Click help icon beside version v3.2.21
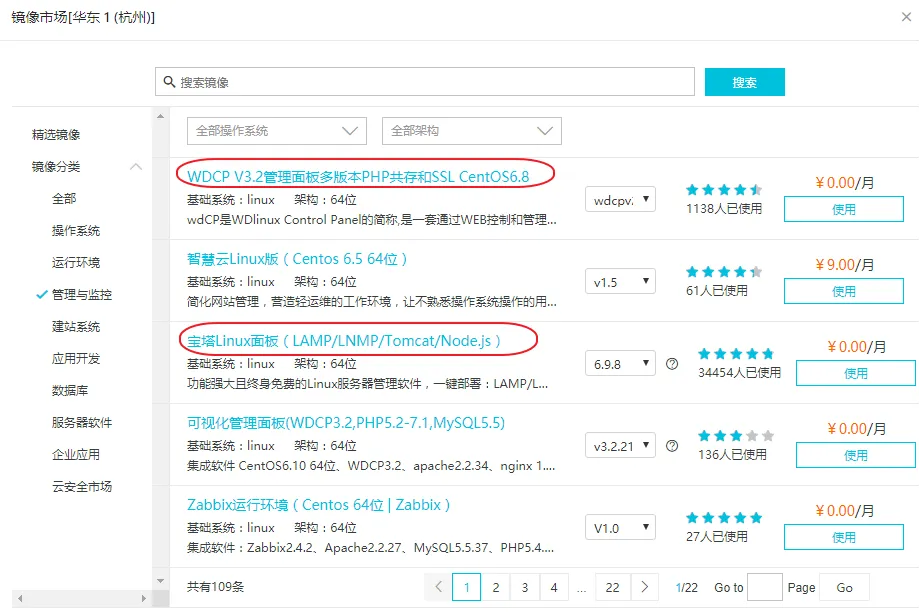Image resolution: width=920 pixels, height=616 pixels. pos(672,446)
